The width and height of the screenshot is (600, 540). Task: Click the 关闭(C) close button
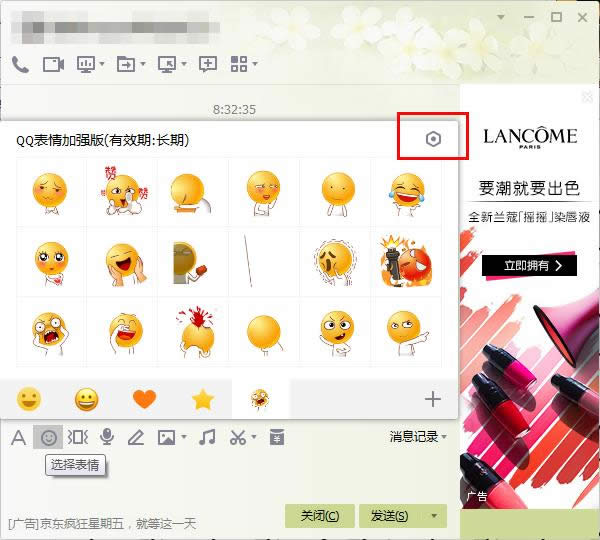tap(320, 516)
